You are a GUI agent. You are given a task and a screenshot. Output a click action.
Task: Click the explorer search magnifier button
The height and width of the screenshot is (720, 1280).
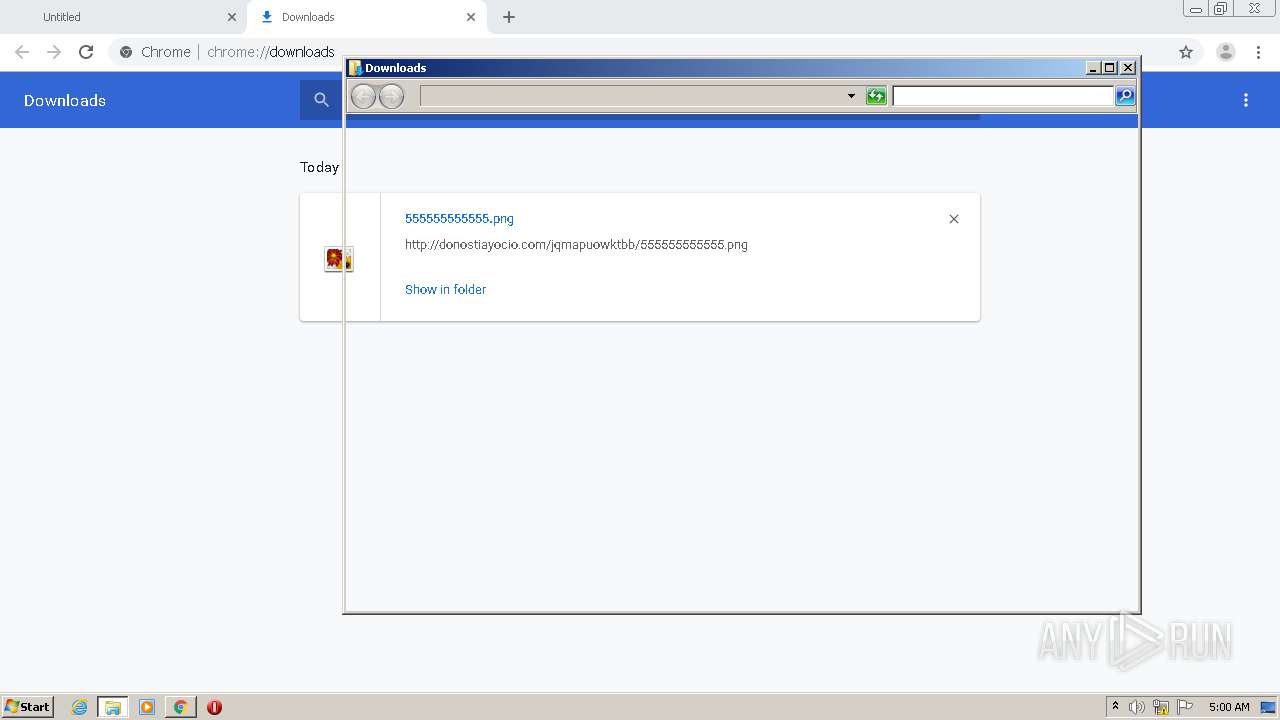coord(1125,96)
